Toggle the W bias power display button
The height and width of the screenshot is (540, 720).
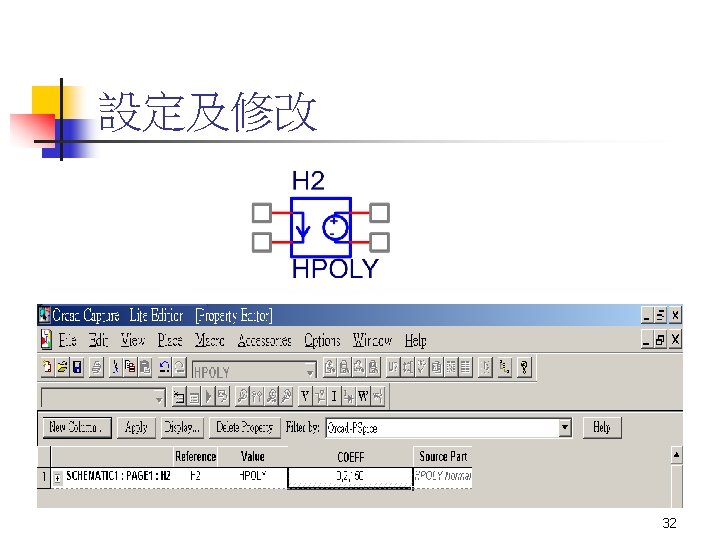[x=363, y=396]
